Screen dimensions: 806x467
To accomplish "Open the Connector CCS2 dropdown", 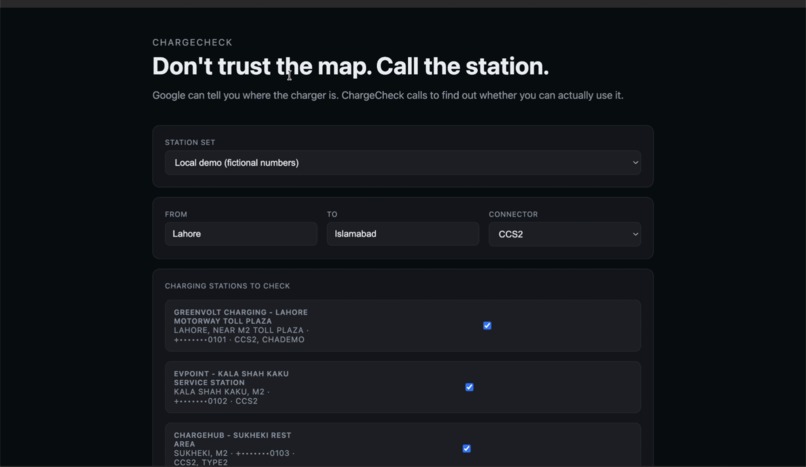I will point(564,234).
